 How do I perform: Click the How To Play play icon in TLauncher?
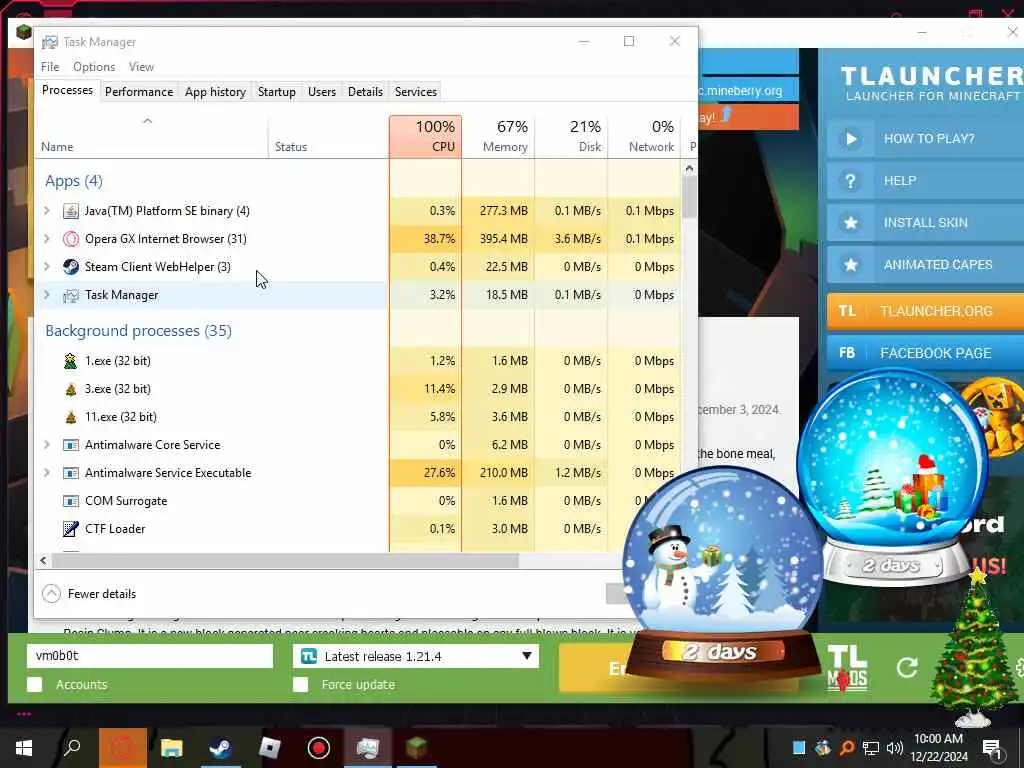(850, 138)
